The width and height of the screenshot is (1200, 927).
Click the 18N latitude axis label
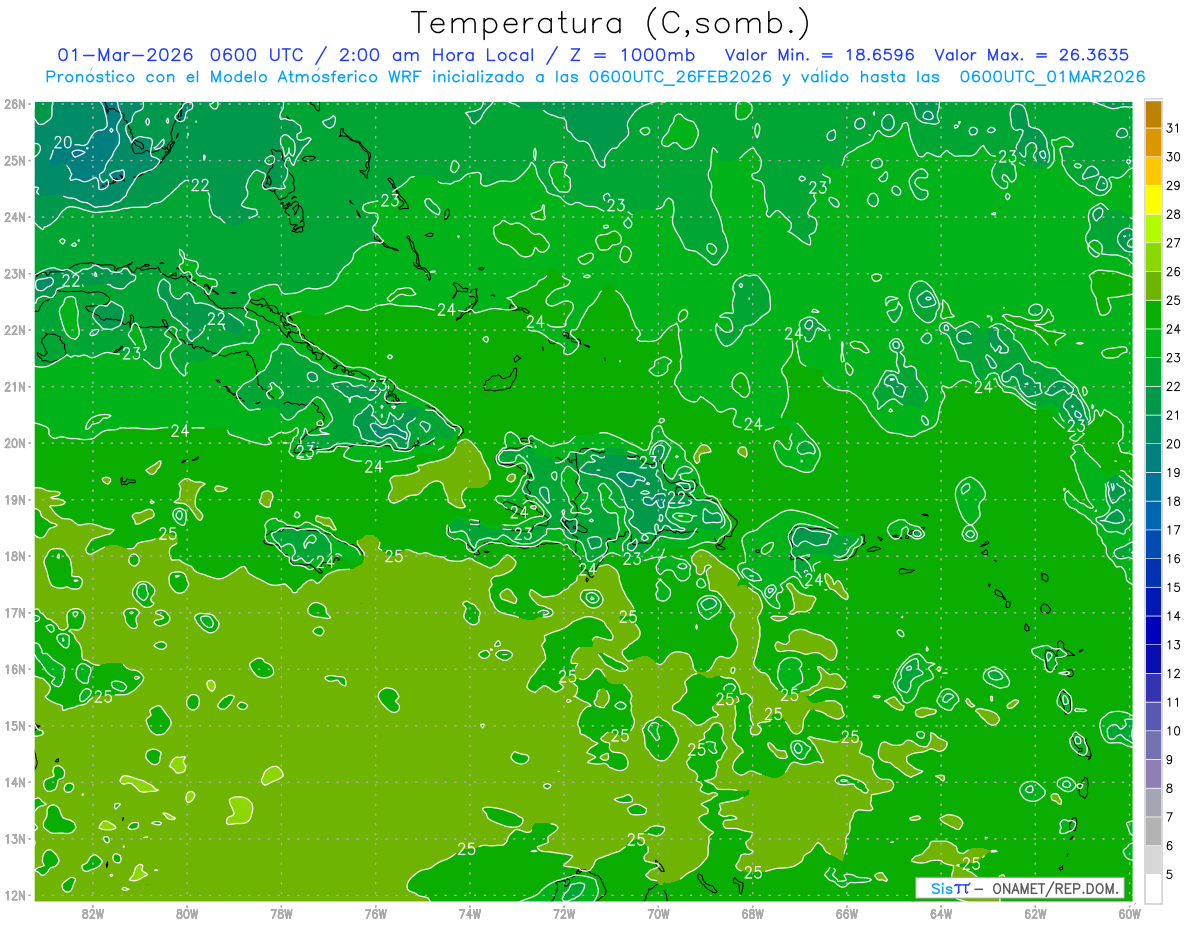tap(14, 556)
